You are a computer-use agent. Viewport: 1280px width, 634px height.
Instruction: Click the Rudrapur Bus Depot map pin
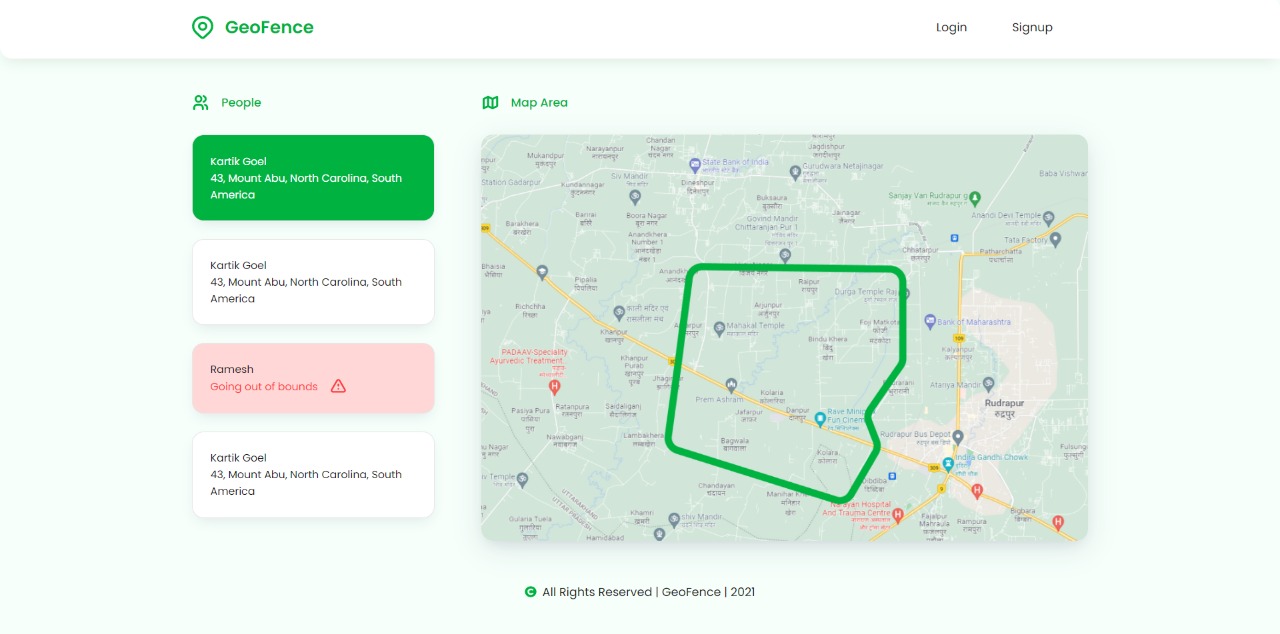click(958, 437)
